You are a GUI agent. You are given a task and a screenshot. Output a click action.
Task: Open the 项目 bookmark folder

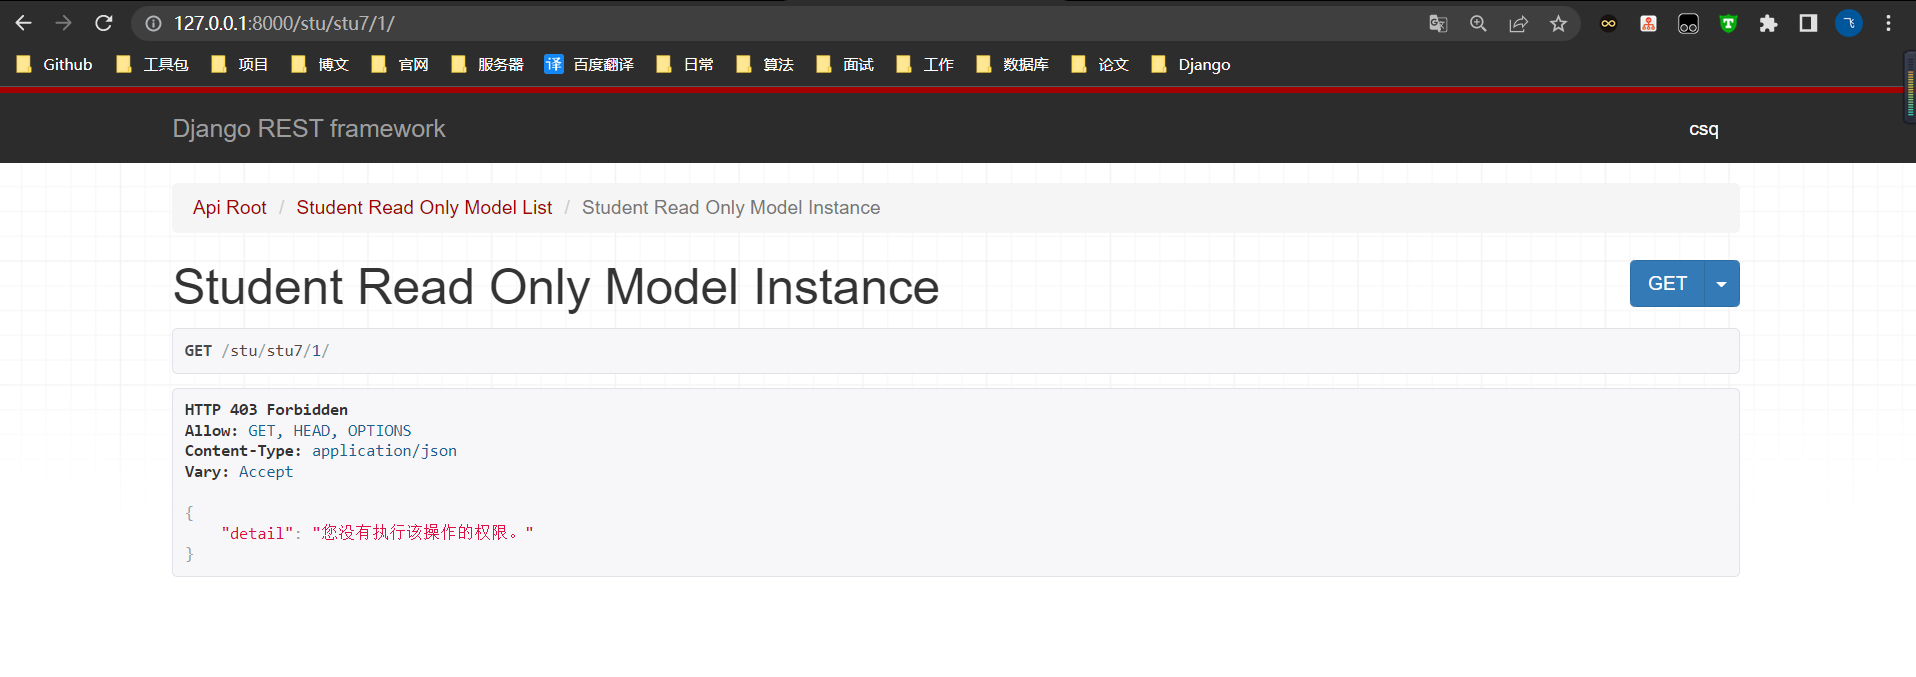pos(240,64)
